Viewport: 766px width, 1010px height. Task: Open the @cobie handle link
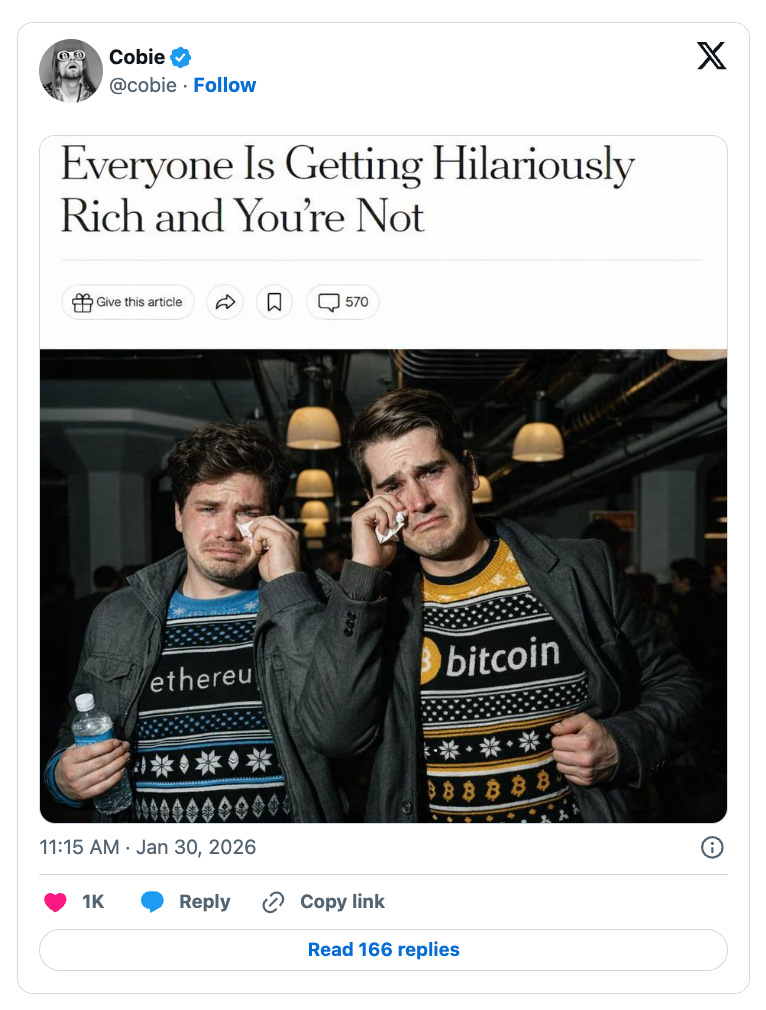[143, 85]
